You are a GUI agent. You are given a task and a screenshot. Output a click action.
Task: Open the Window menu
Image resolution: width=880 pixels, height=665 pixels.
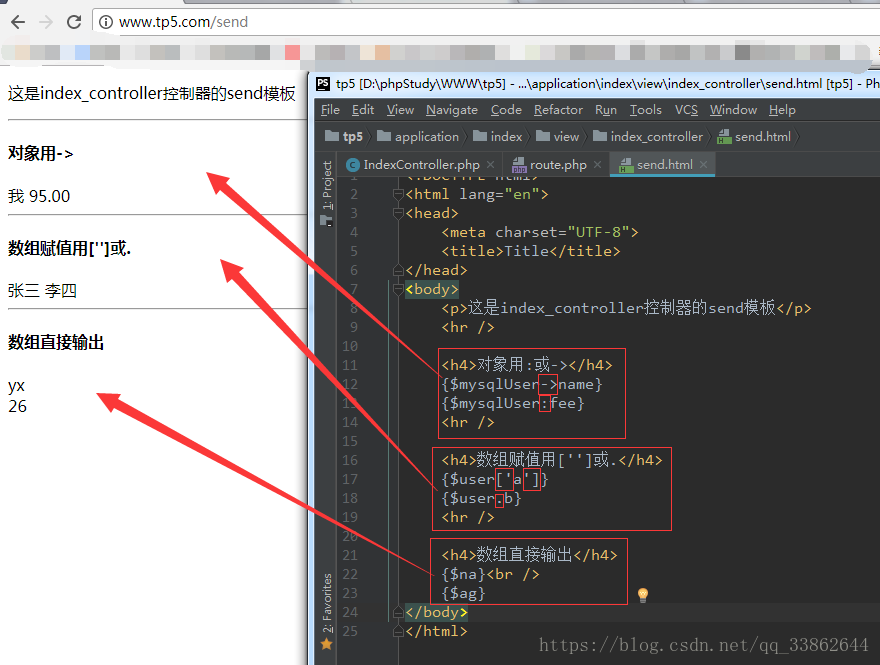733,110
